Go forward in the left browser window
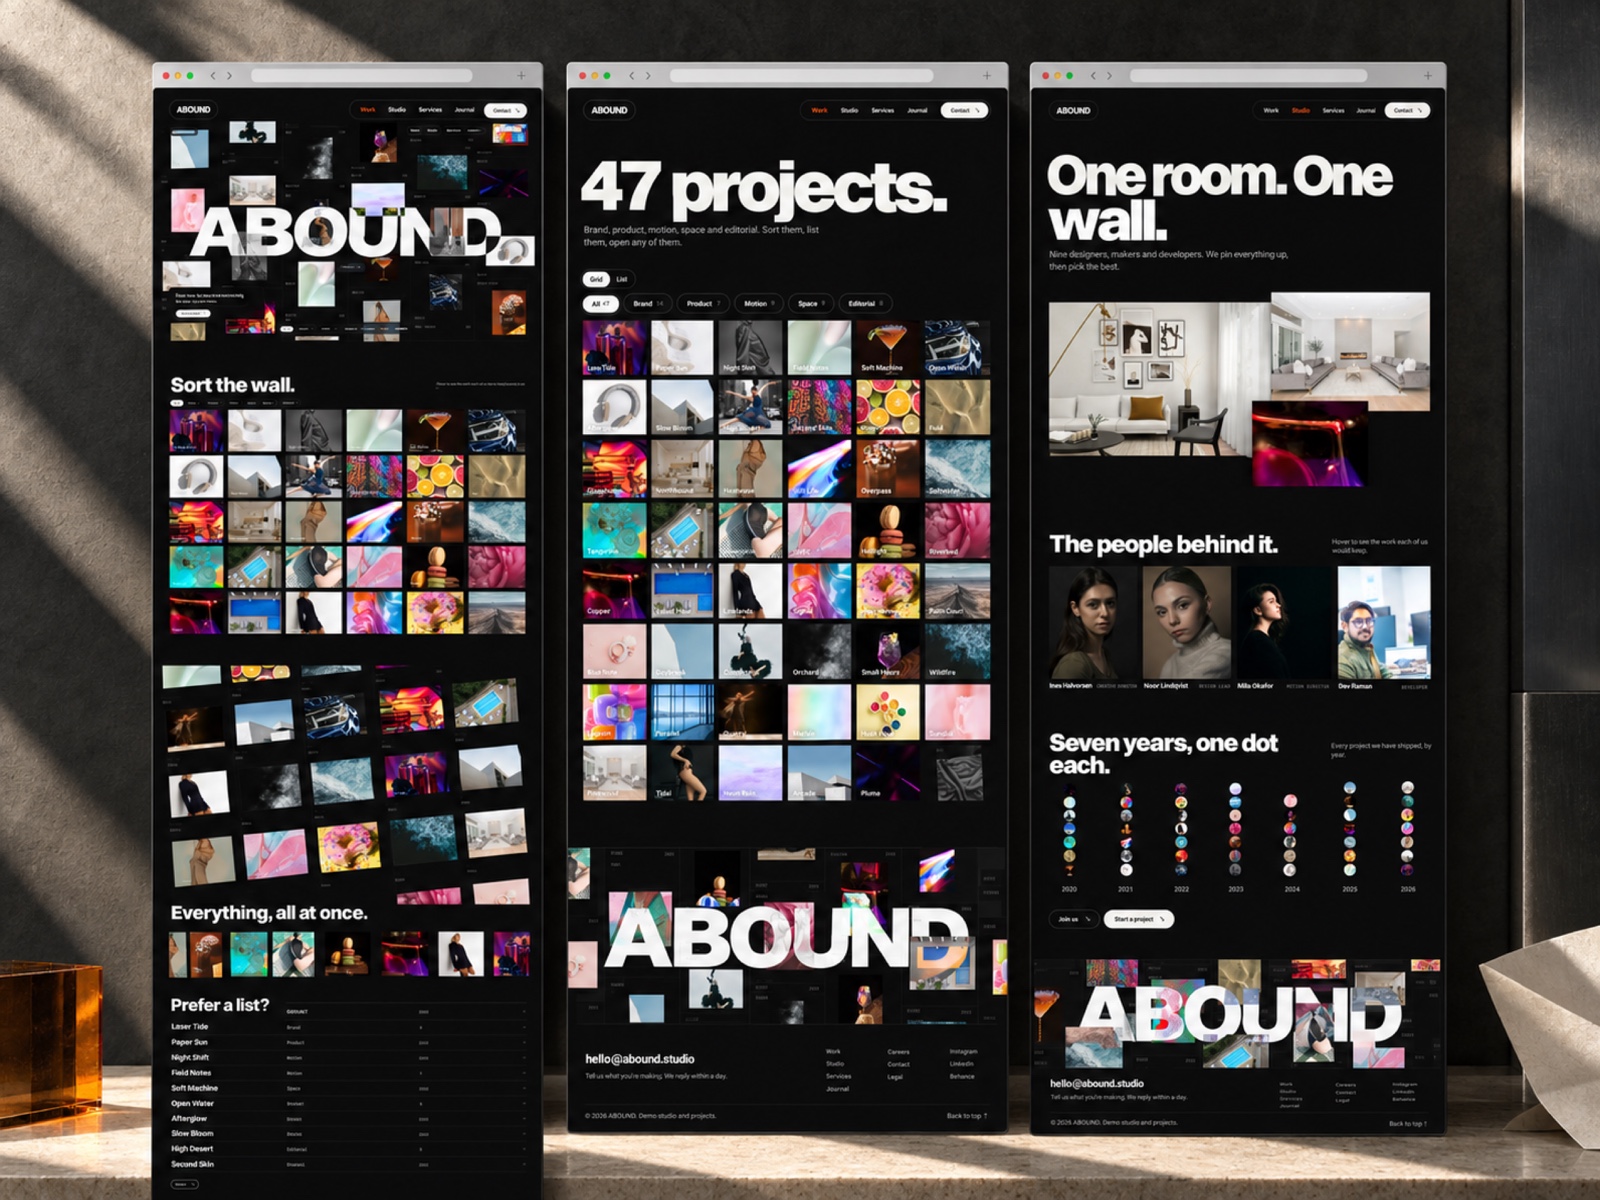This screenshot has width=1600, height=1200. point(229,76)
